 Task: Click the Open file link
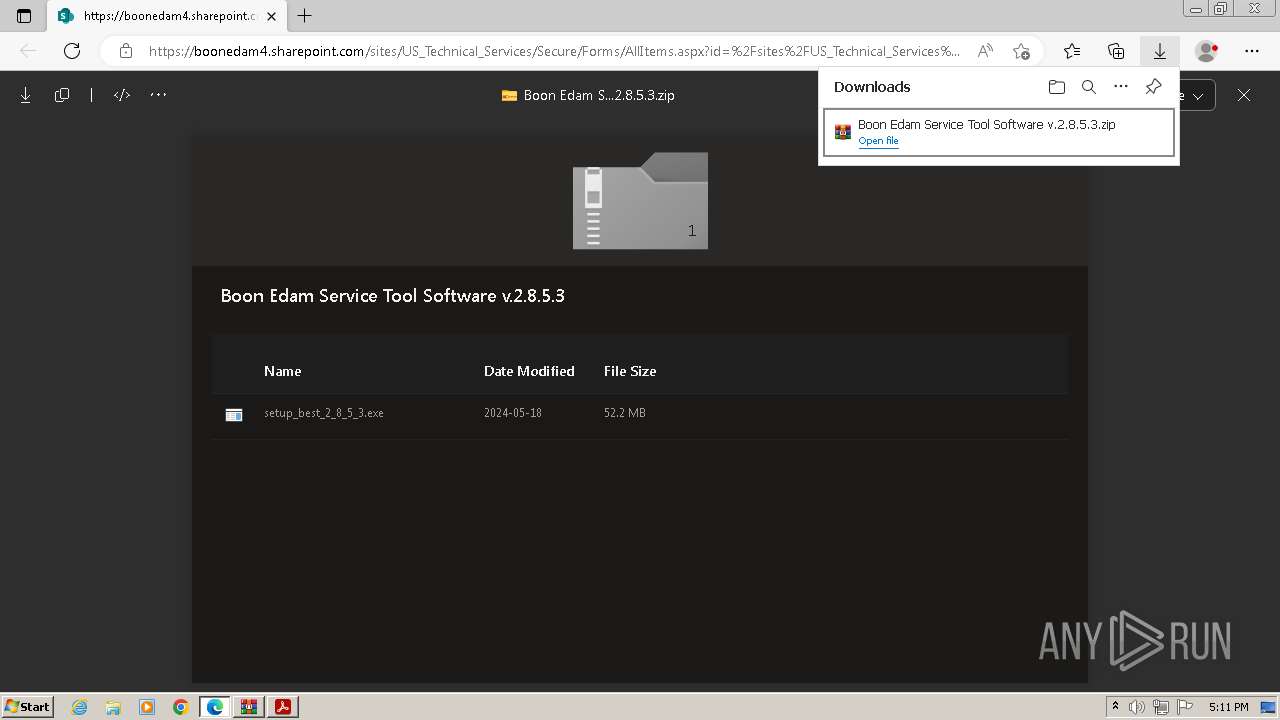pos(878,141)
